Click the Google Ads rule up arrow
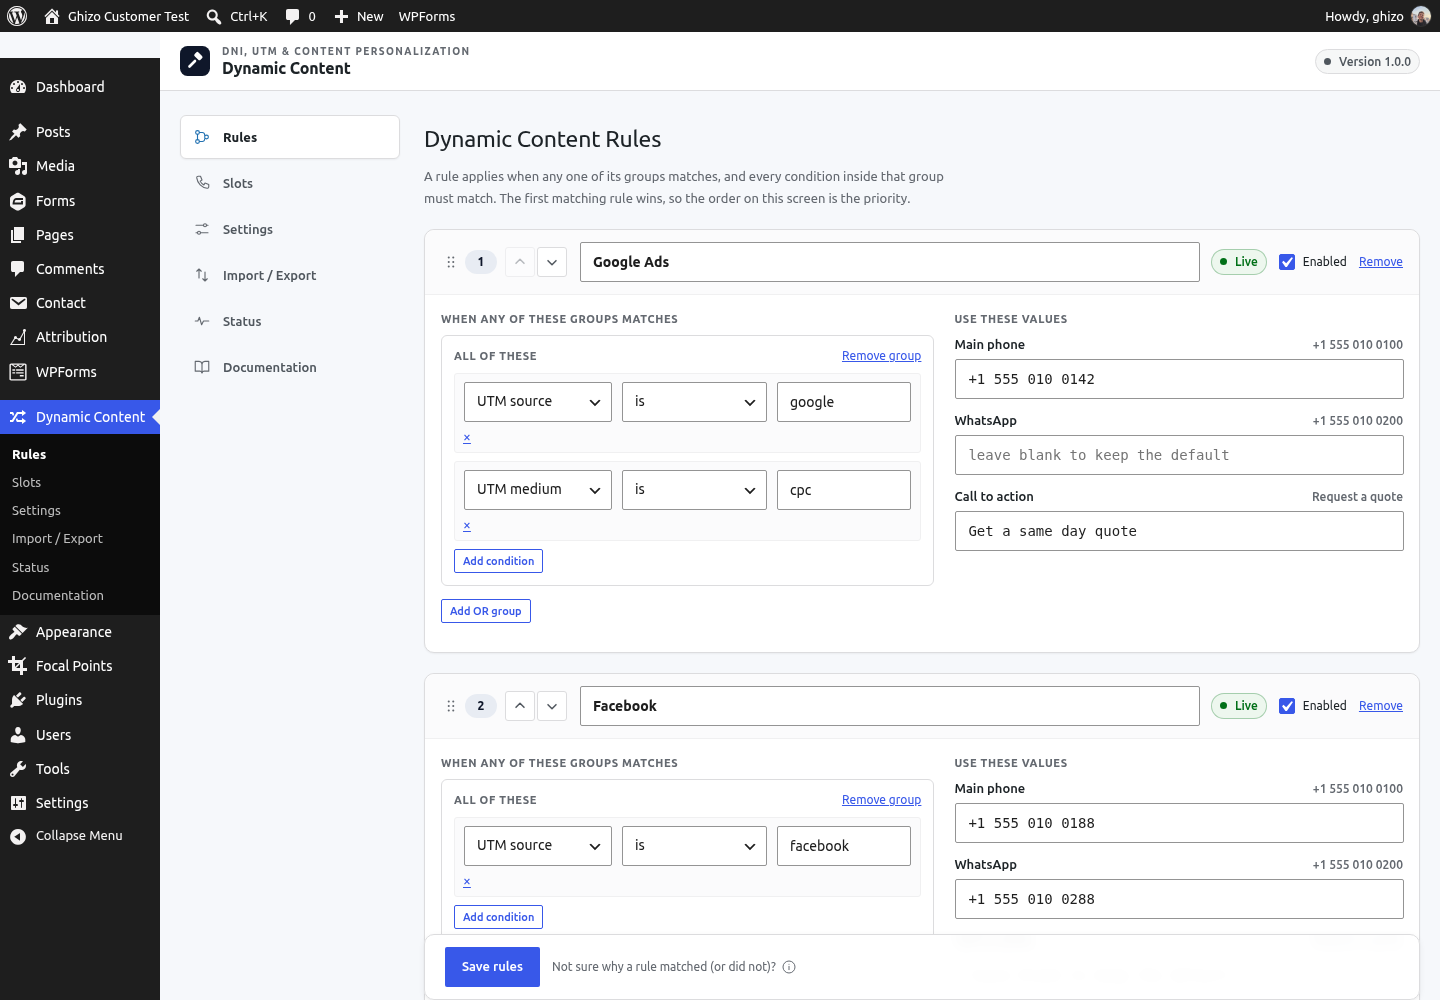The height and width of the screenshot is (1000, 1440). pyautogui.click(x=520, y=262)
